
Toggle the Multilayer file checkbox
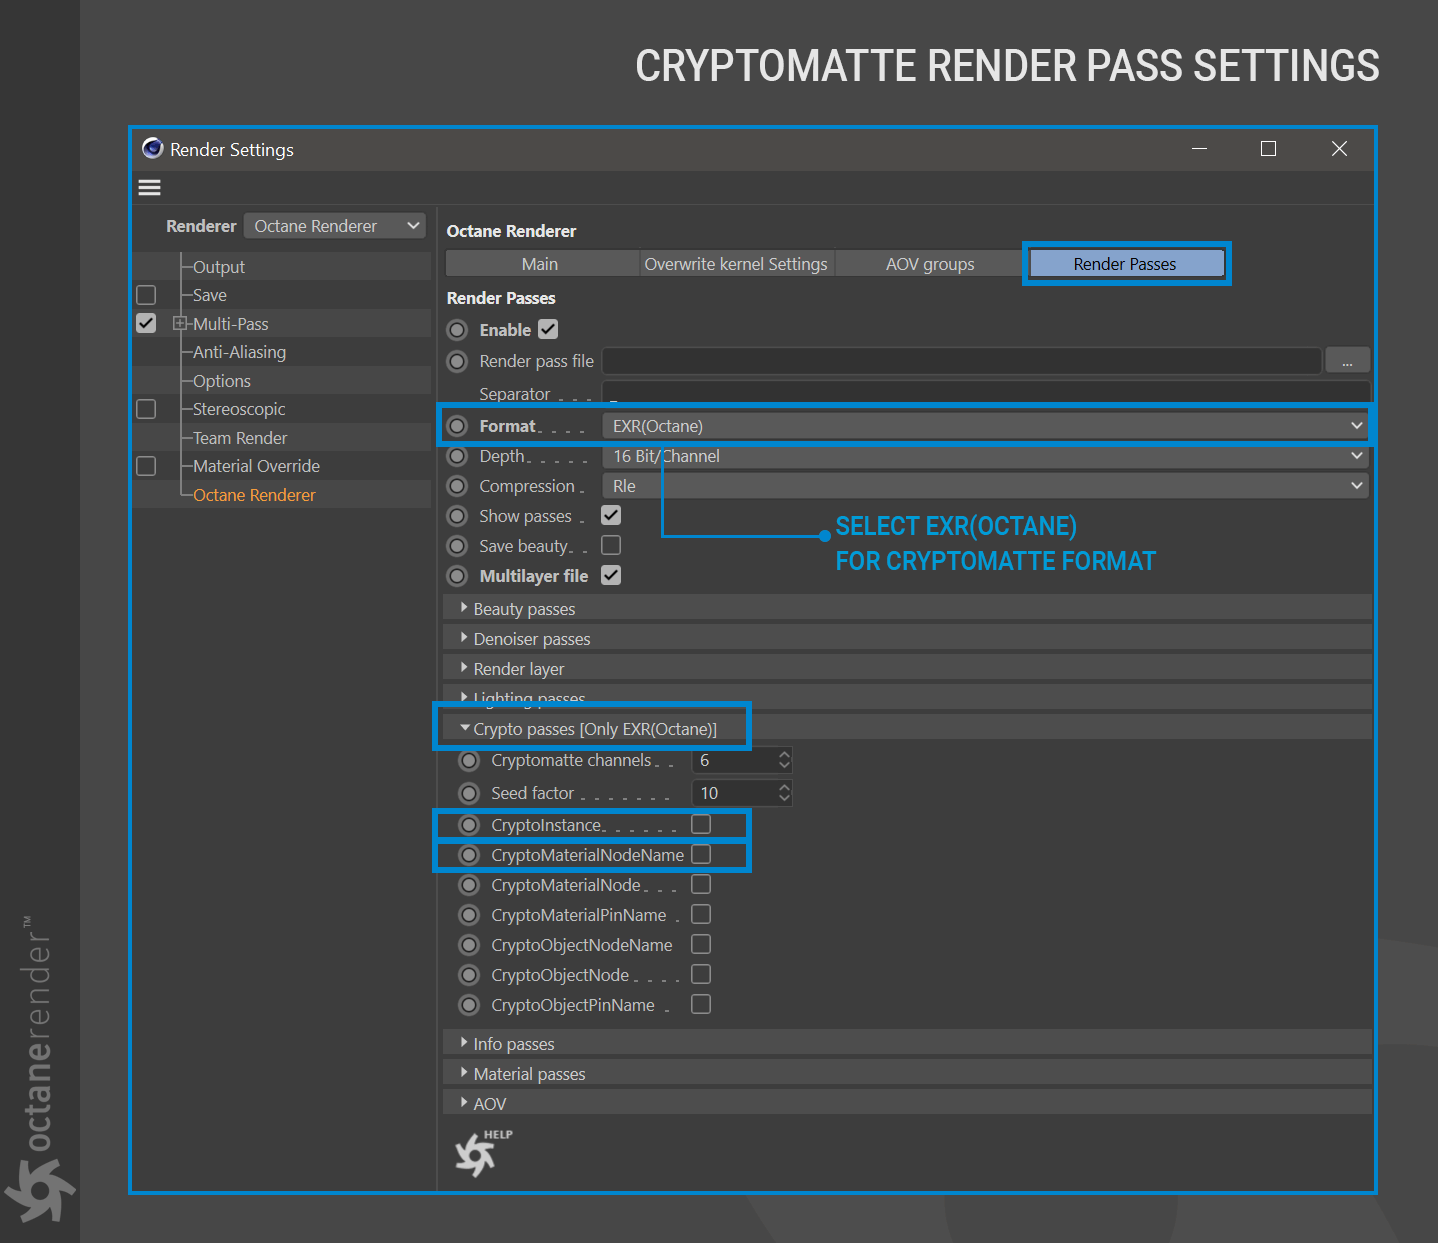tap(611, 575)
